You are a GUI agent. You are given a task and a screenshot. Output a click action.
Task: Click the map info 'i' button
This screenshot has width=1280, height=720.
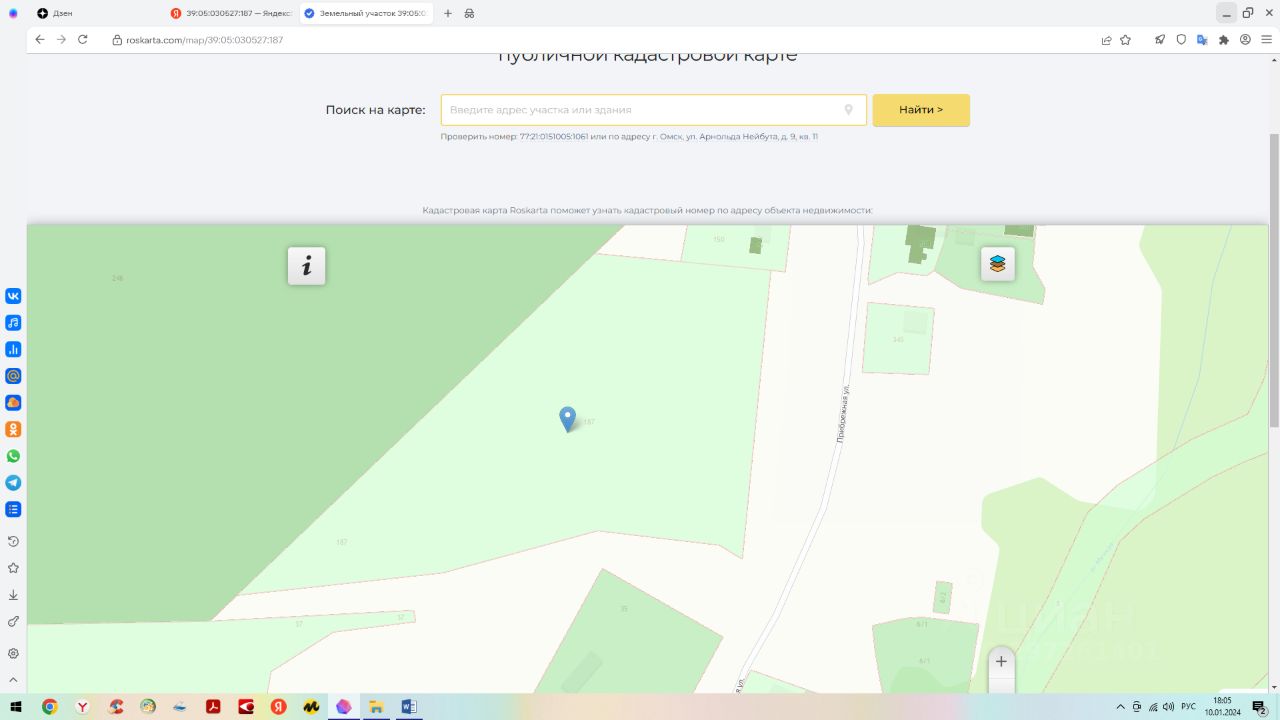306,265
